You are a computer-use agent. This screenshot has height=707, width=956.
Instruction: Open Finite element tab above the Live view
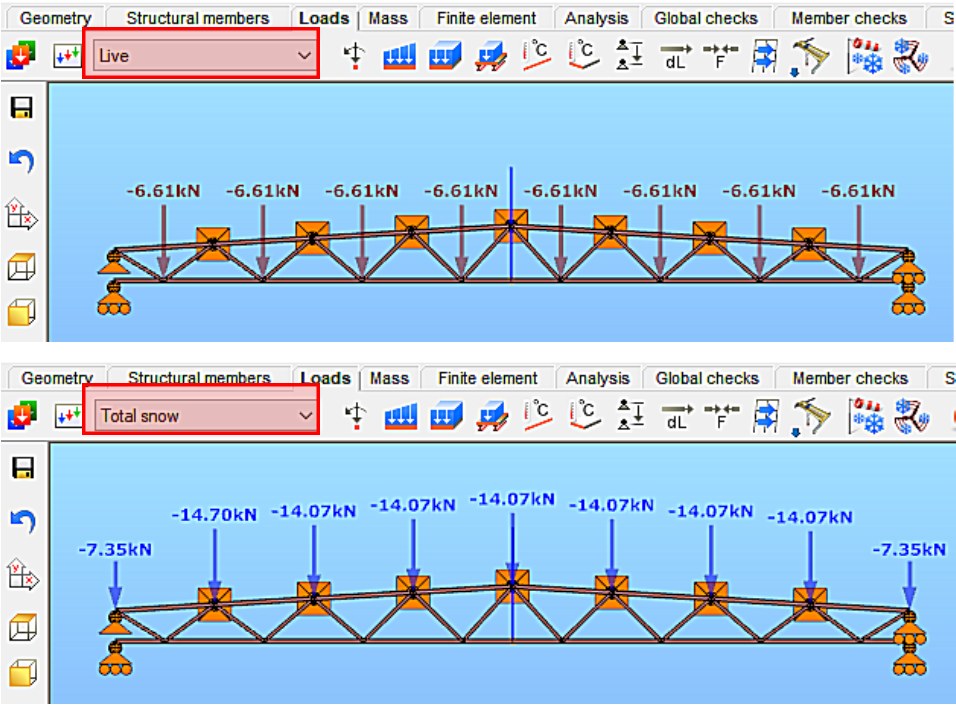[487, 18]
